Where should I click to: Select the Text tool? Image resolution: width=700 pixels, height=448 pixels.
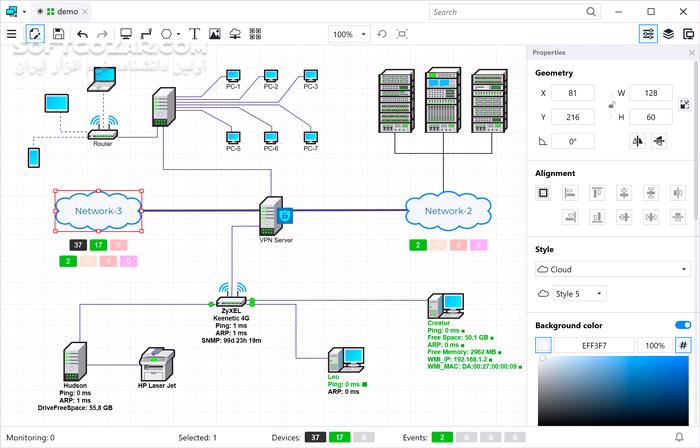click(194, 34)
